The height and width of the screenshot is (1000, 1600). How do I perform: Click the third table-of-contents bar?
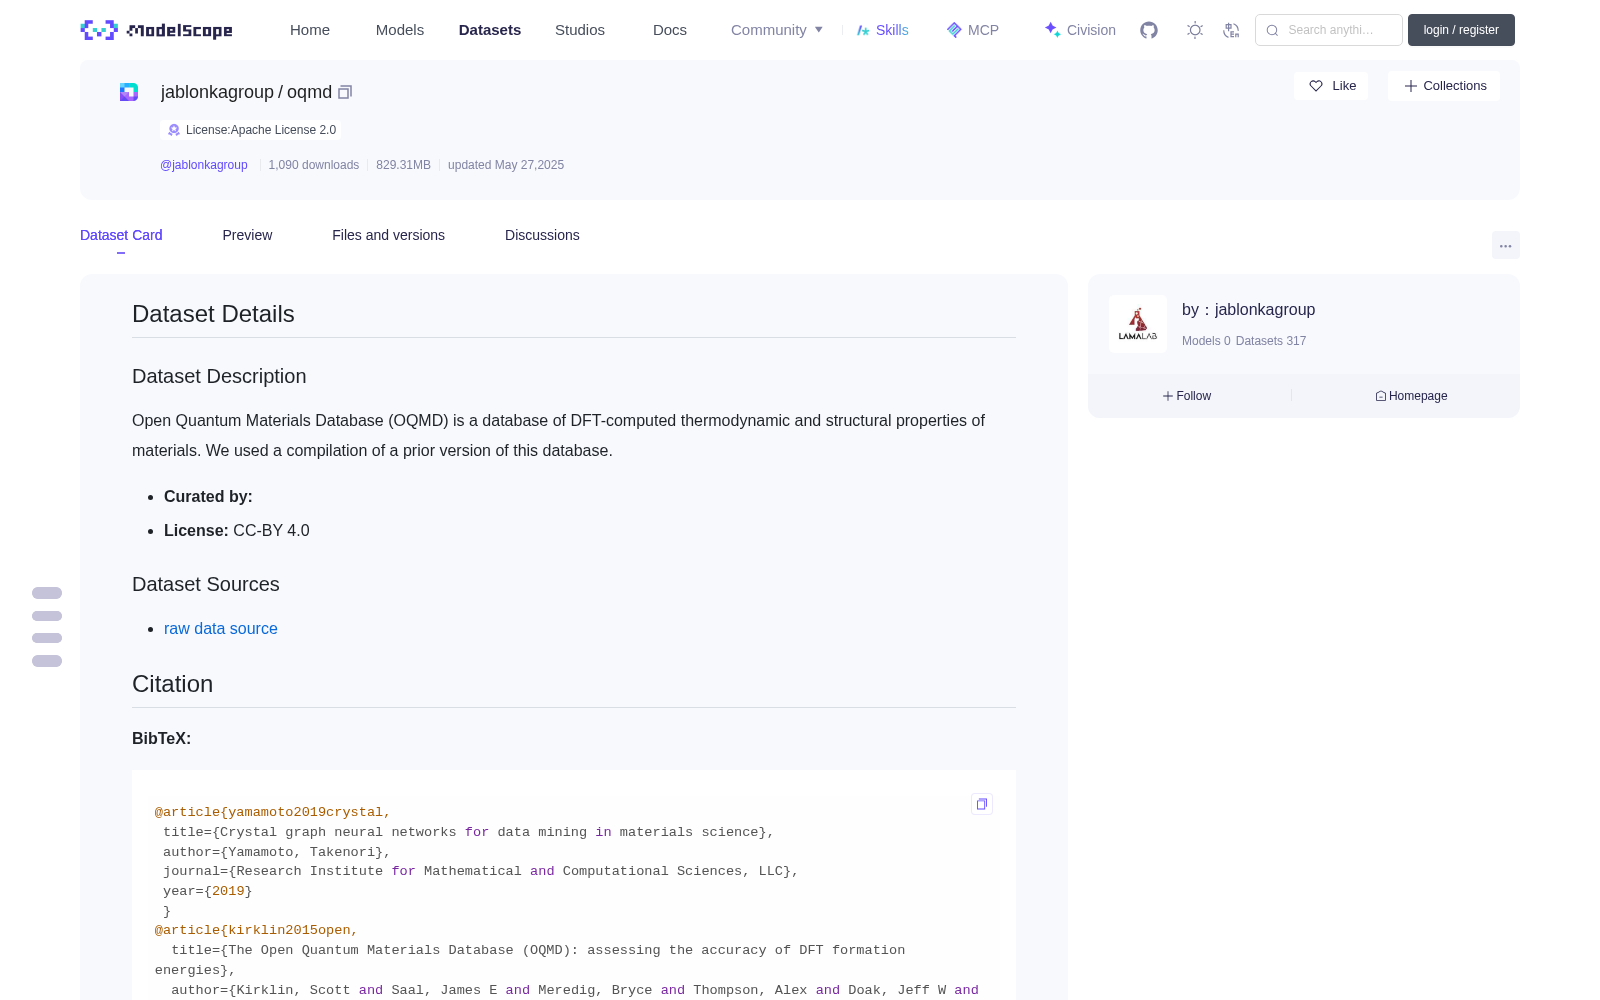[x=47, y=638]
